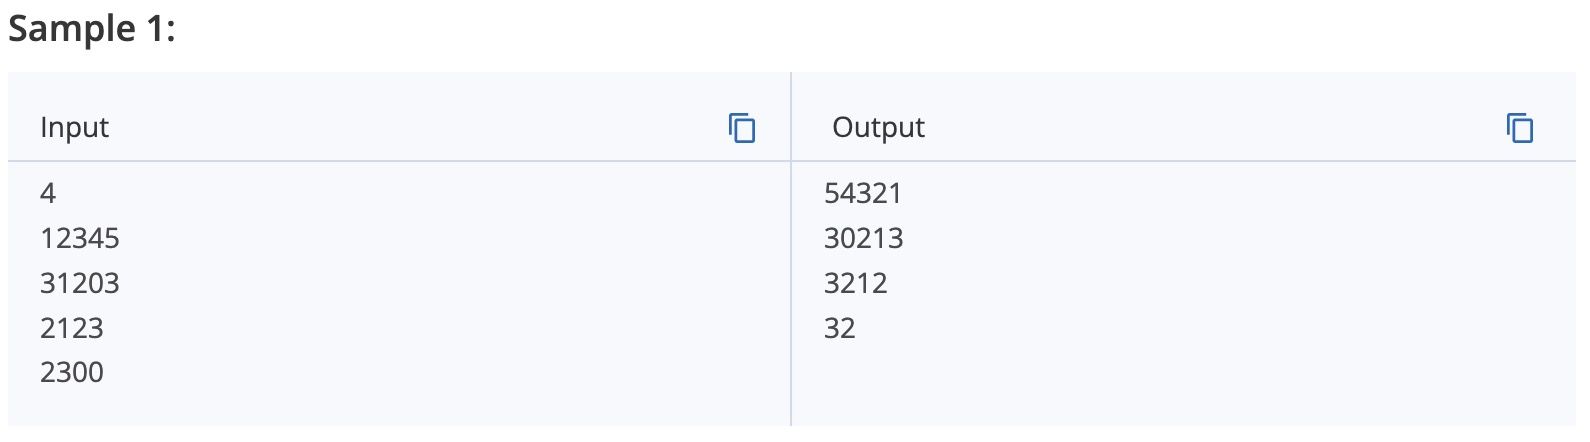
Task: Click the input line 2300
Action: [x=72, y=372]
